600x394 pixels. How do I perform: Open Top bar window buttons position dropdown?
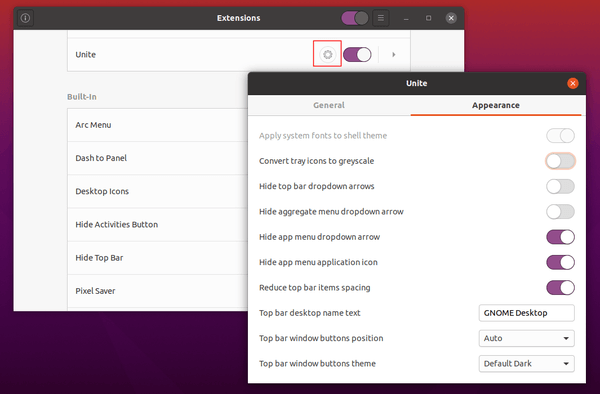(526, 338)
